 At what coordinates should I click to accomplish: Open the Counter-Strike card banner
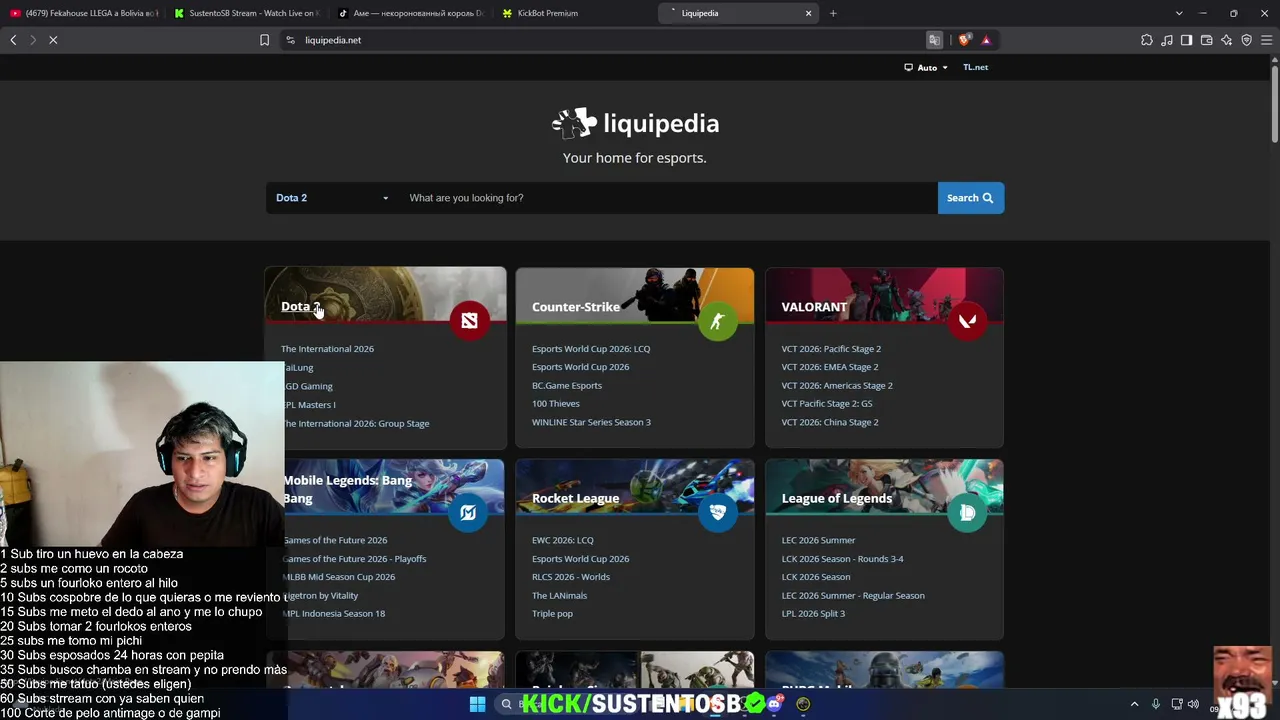pos(635,294)
